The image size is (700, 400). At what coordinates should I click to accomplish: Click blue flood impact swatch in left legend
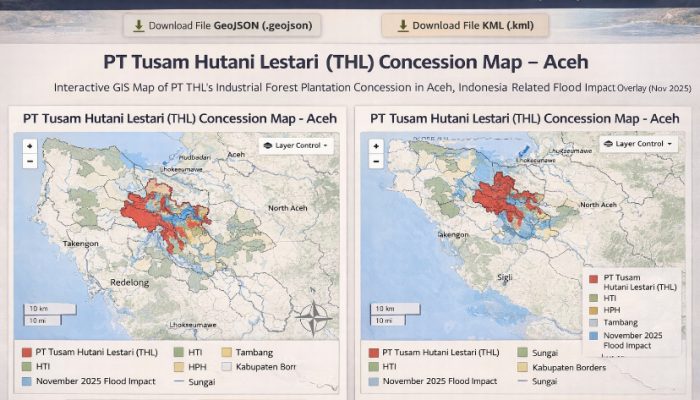tap(27, 381)
